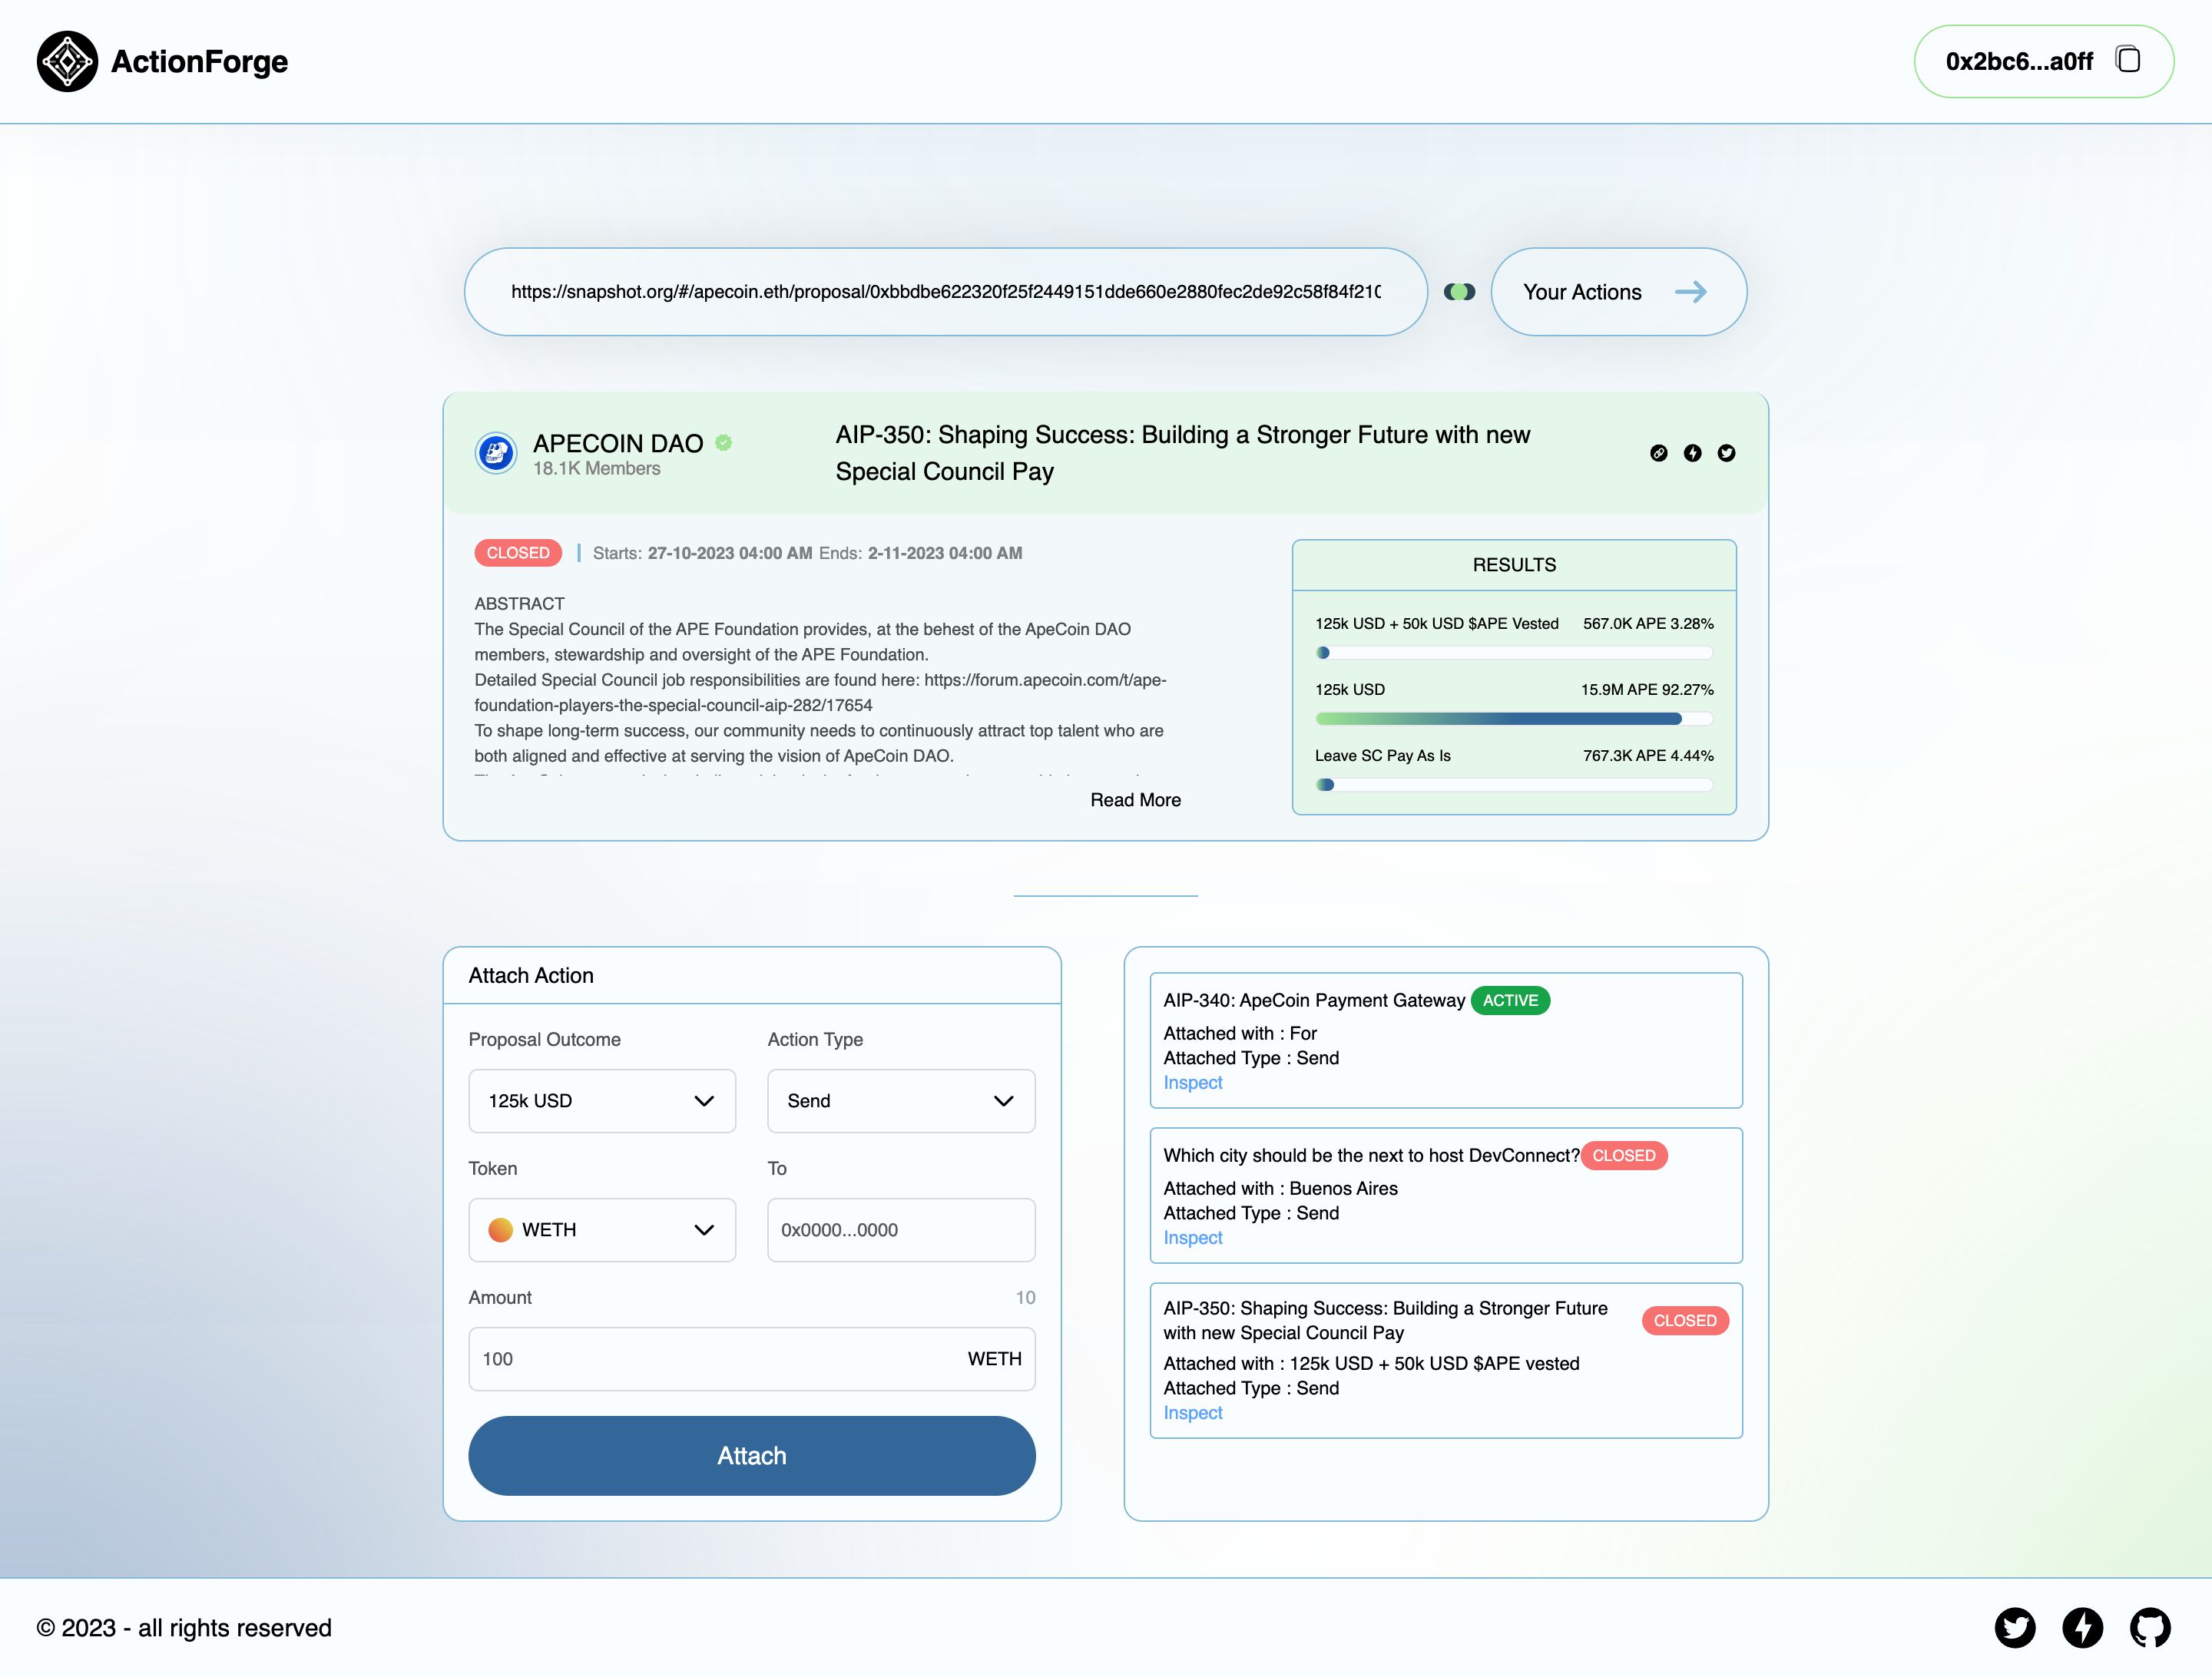Click the ABSTRACT heading

coord(519,604)
